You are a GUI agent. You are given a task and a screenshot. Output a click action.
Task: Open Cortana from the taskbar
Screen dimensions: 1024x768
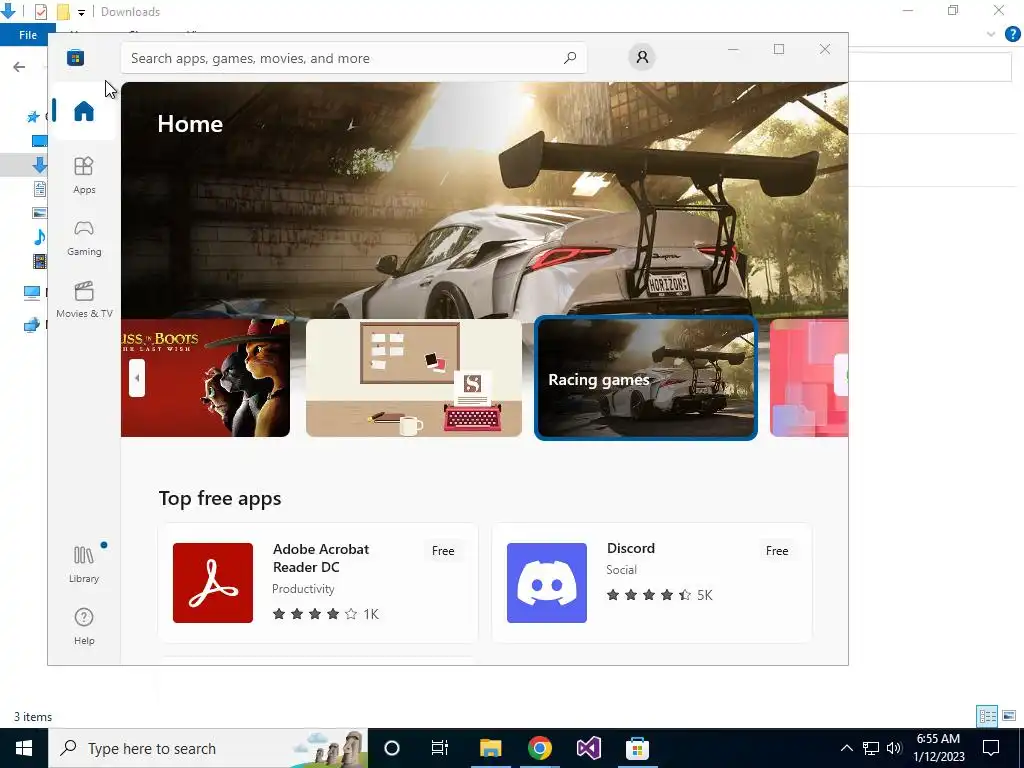pos(392,748)
